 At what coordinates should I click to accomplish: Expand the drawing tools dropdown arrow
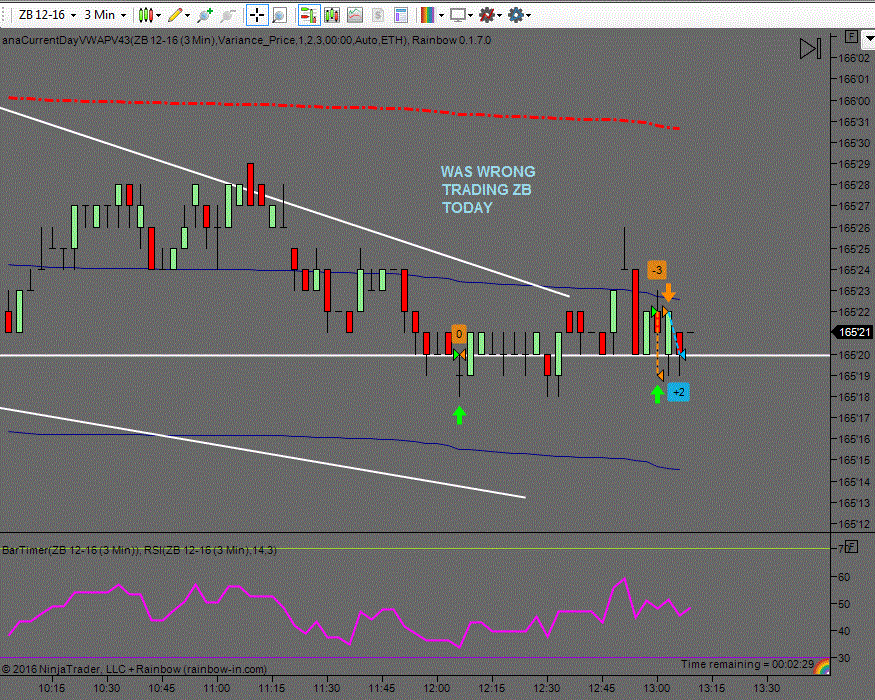pos(188,16)
